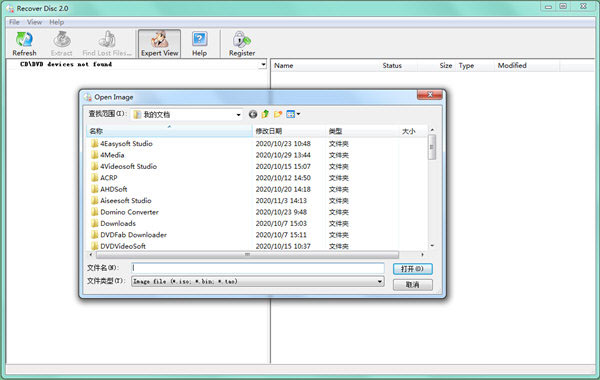Click the Size column in main window
This screenshot has width=600, height=380.
click(x=446, y=65)
